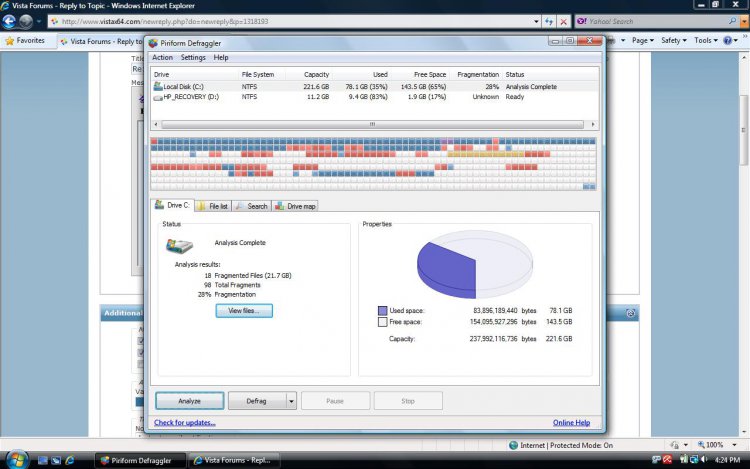Sort by the Drive column header

point(162,75)
